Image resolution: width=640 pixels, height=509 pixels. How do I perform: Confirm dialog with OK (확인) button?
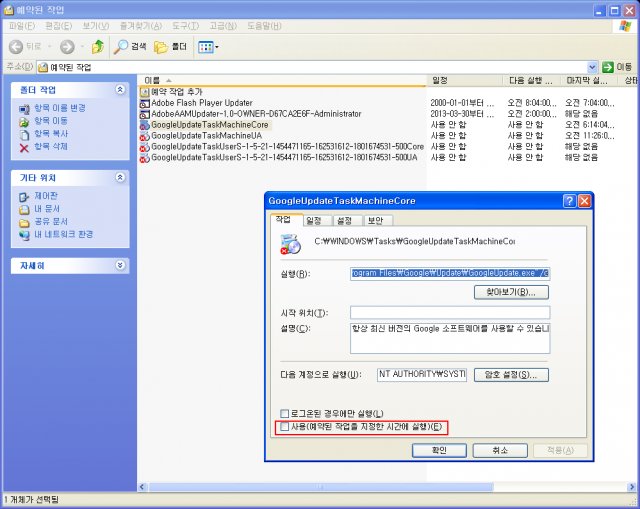[439, 450]
